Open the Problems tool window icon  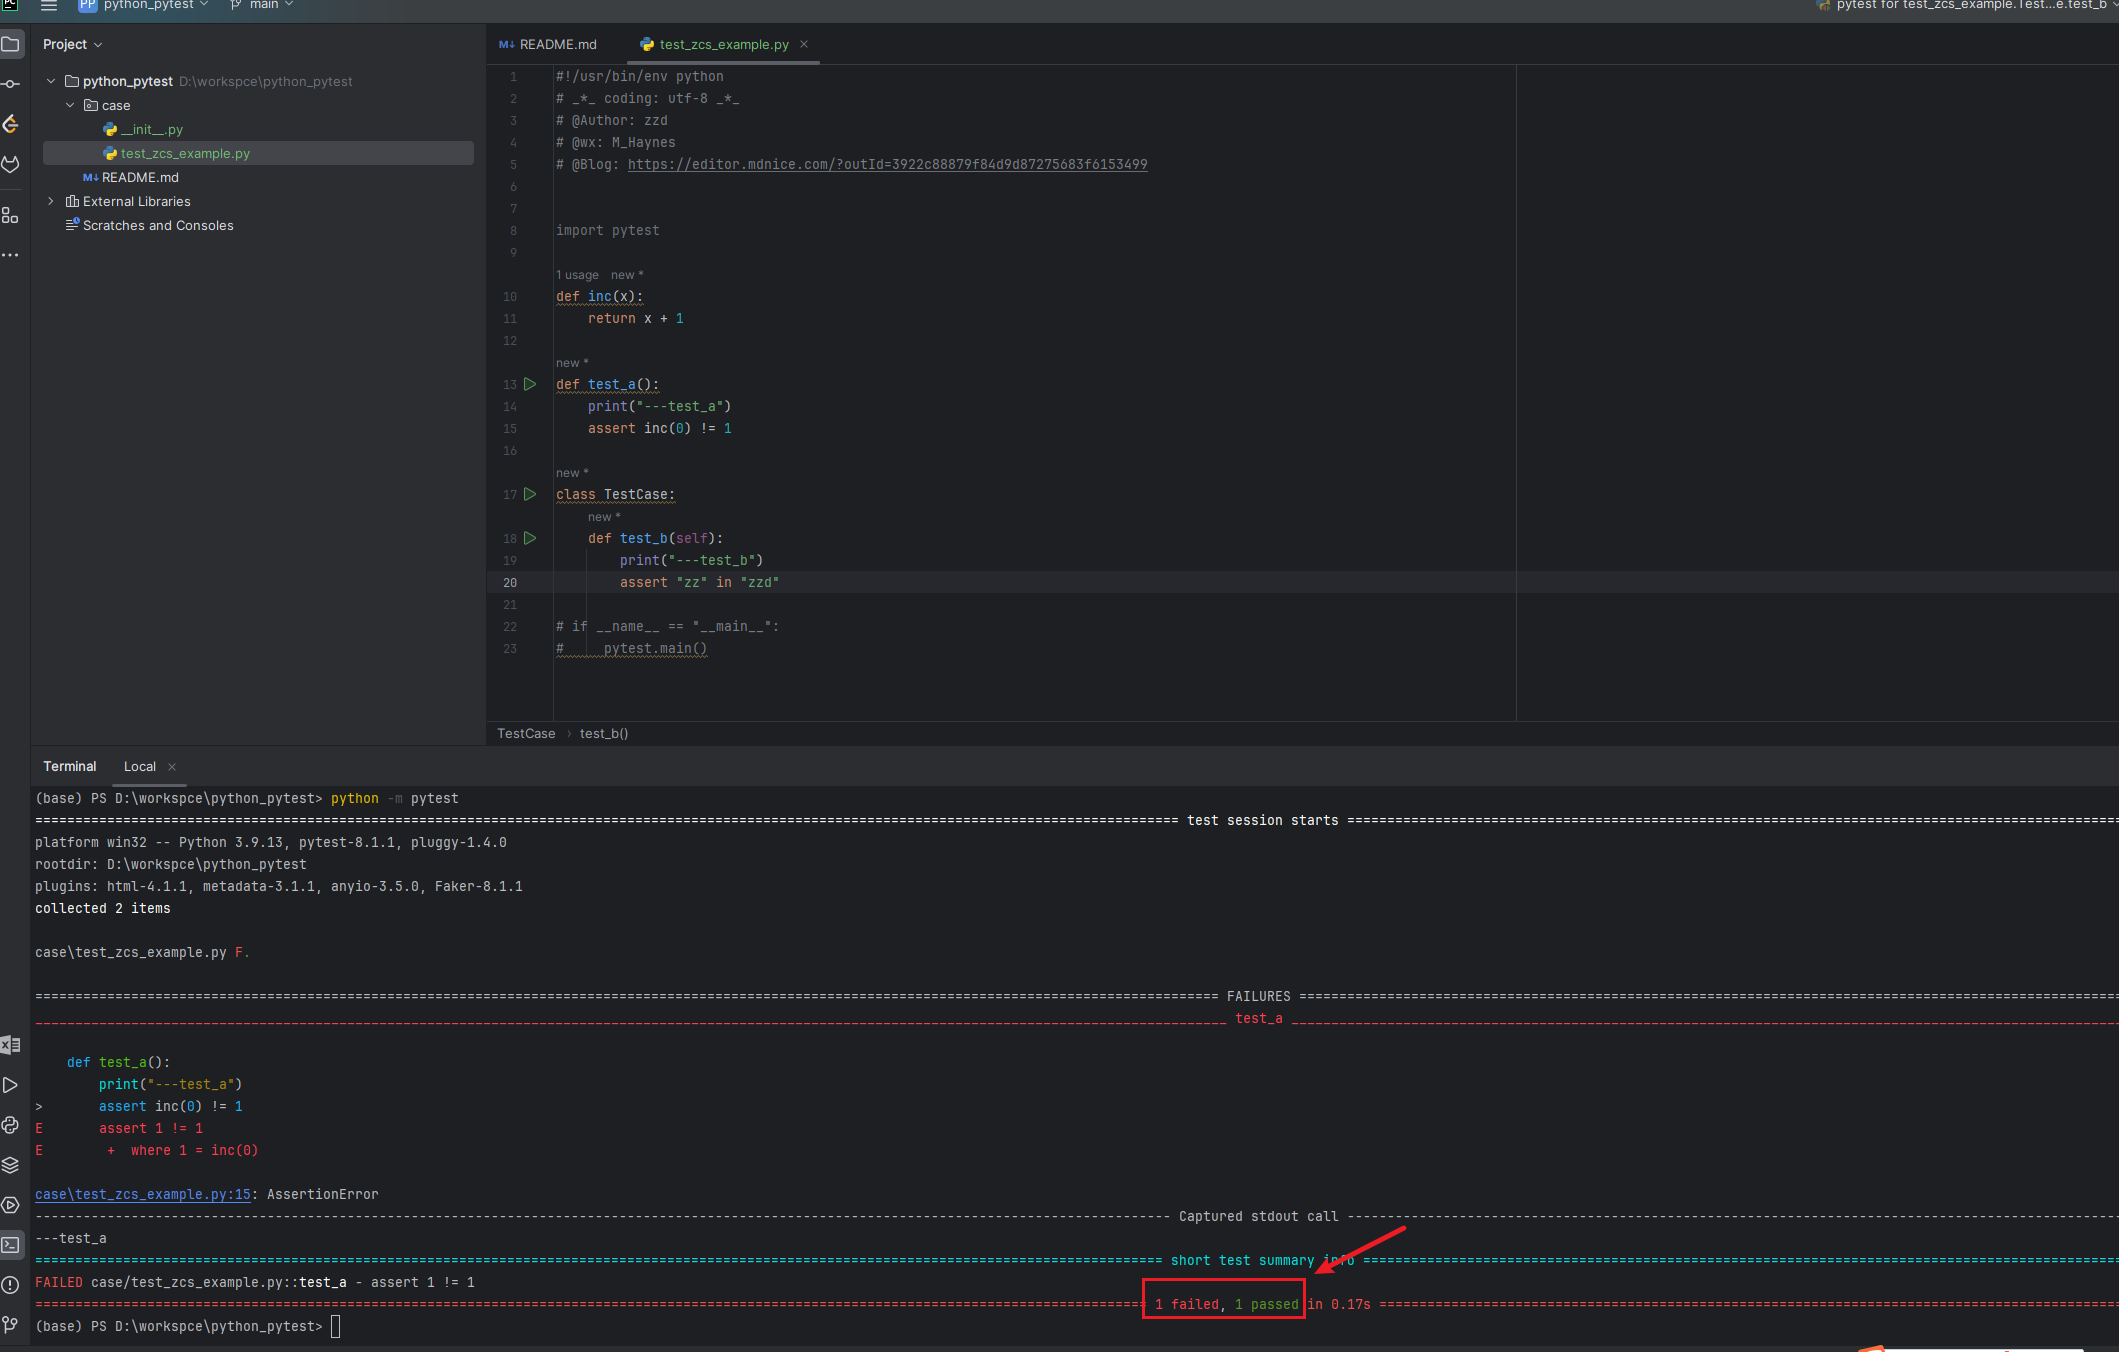[11, 1285]
